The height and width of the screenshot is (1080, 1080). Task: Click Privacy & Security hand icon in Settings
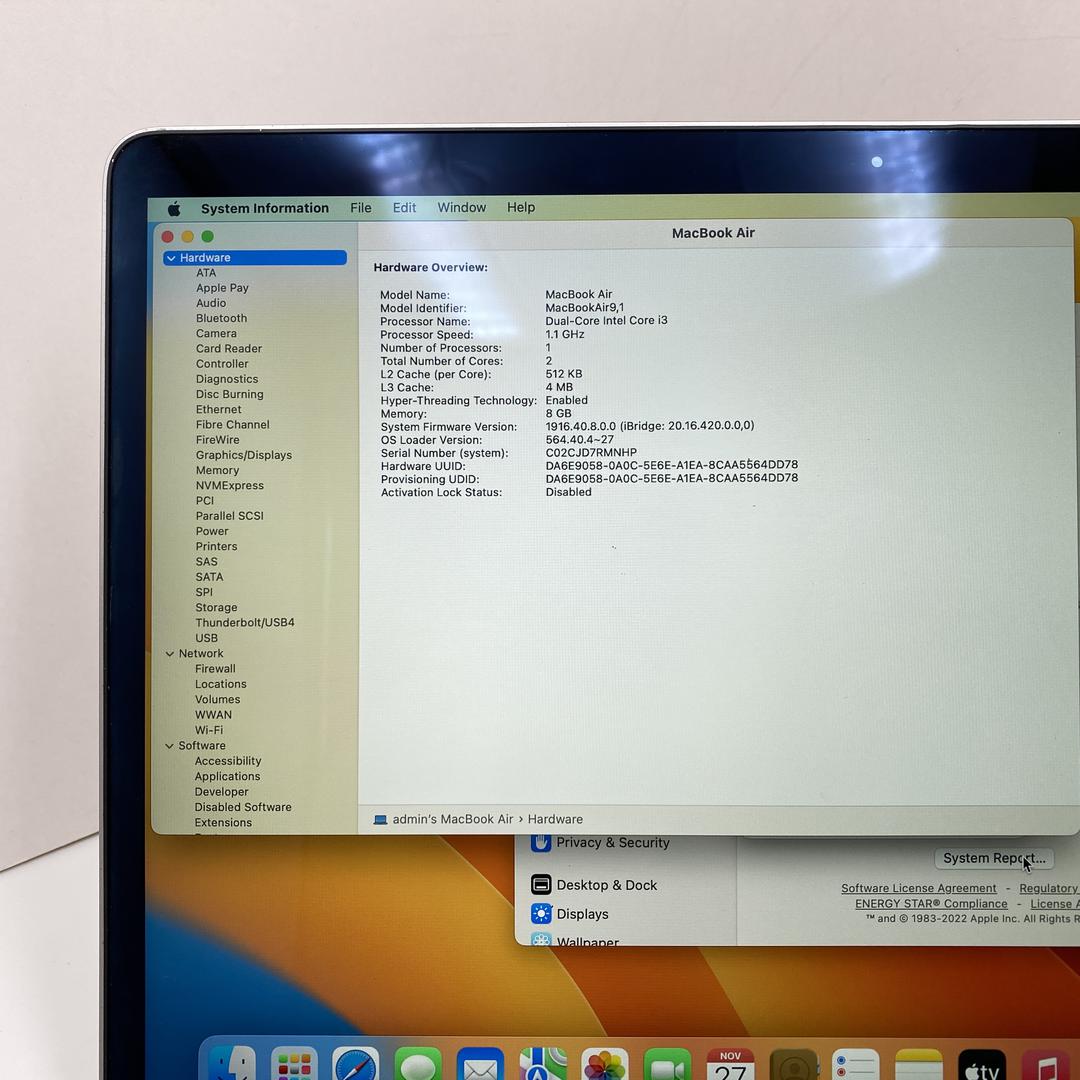541,842
